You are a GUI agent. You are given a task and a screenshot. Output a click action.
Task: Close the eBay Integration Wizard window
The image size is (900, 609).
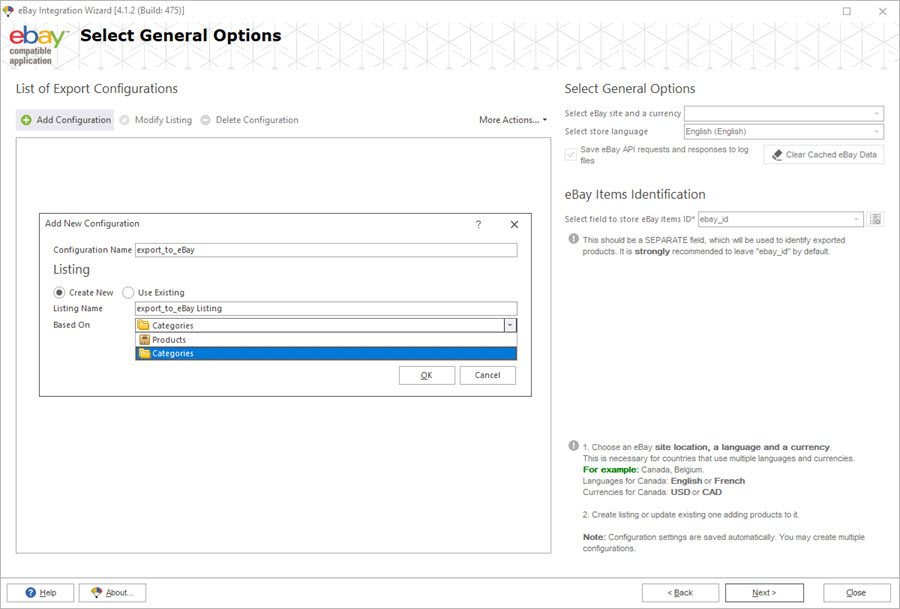coord(882,11)
